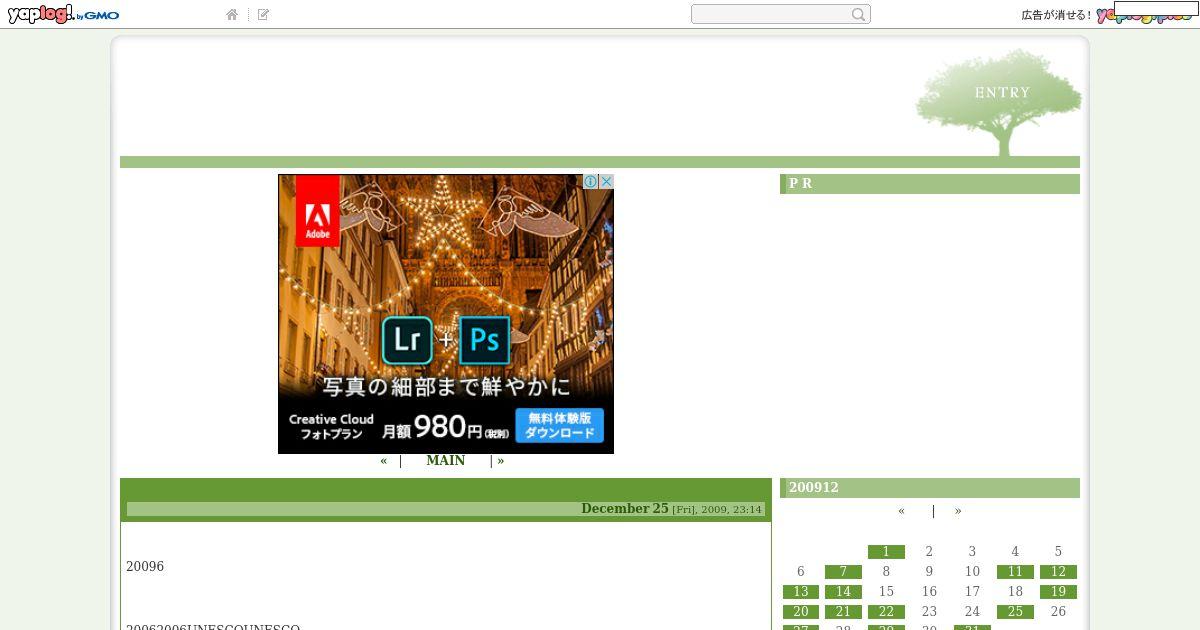
Task: Close the Adobe ad with X icon
Action: (606, 182)
